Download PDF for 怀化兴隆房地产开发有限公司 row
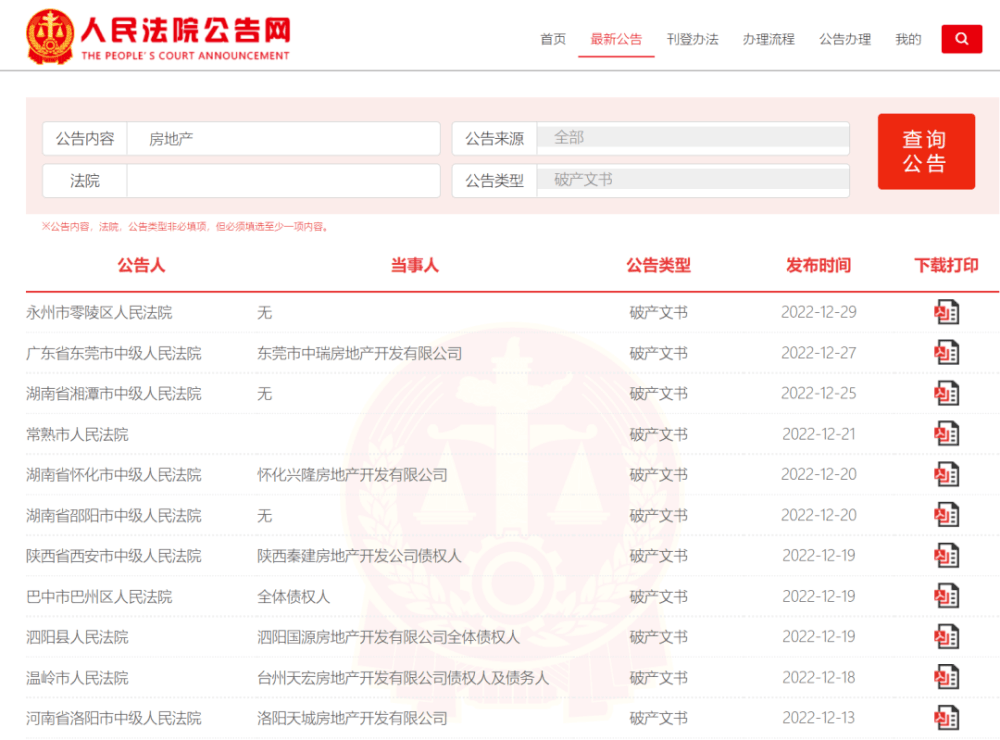The width and height of the screenshot is (1000, 740). pyautogui.click(x=946, y=475)
